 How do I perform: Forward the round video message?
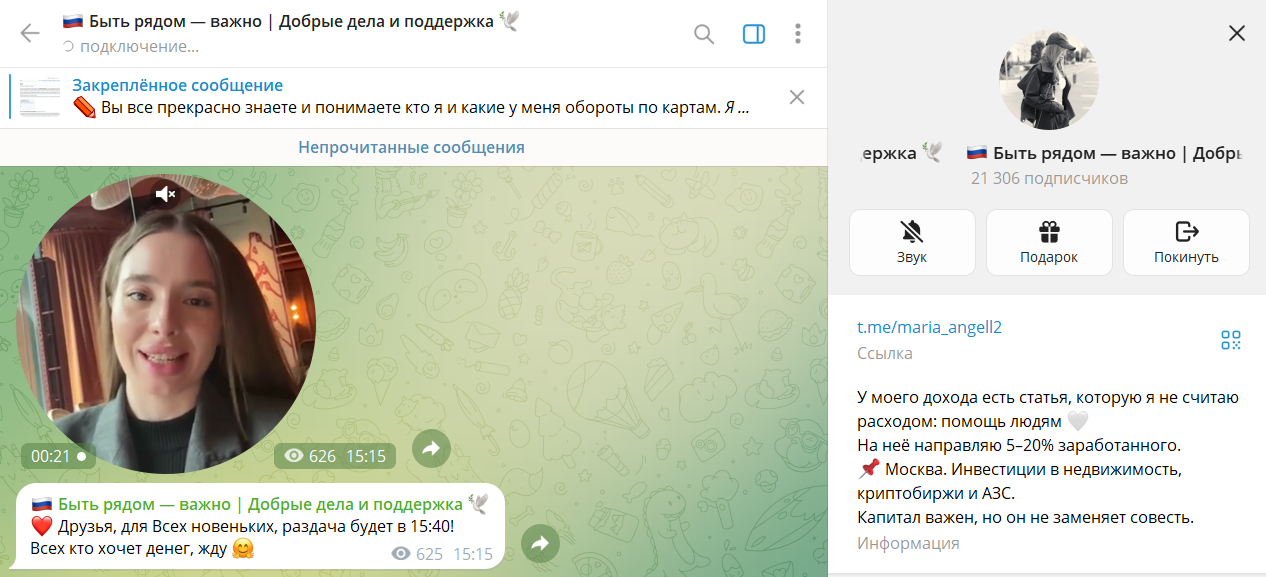(431, 449)
